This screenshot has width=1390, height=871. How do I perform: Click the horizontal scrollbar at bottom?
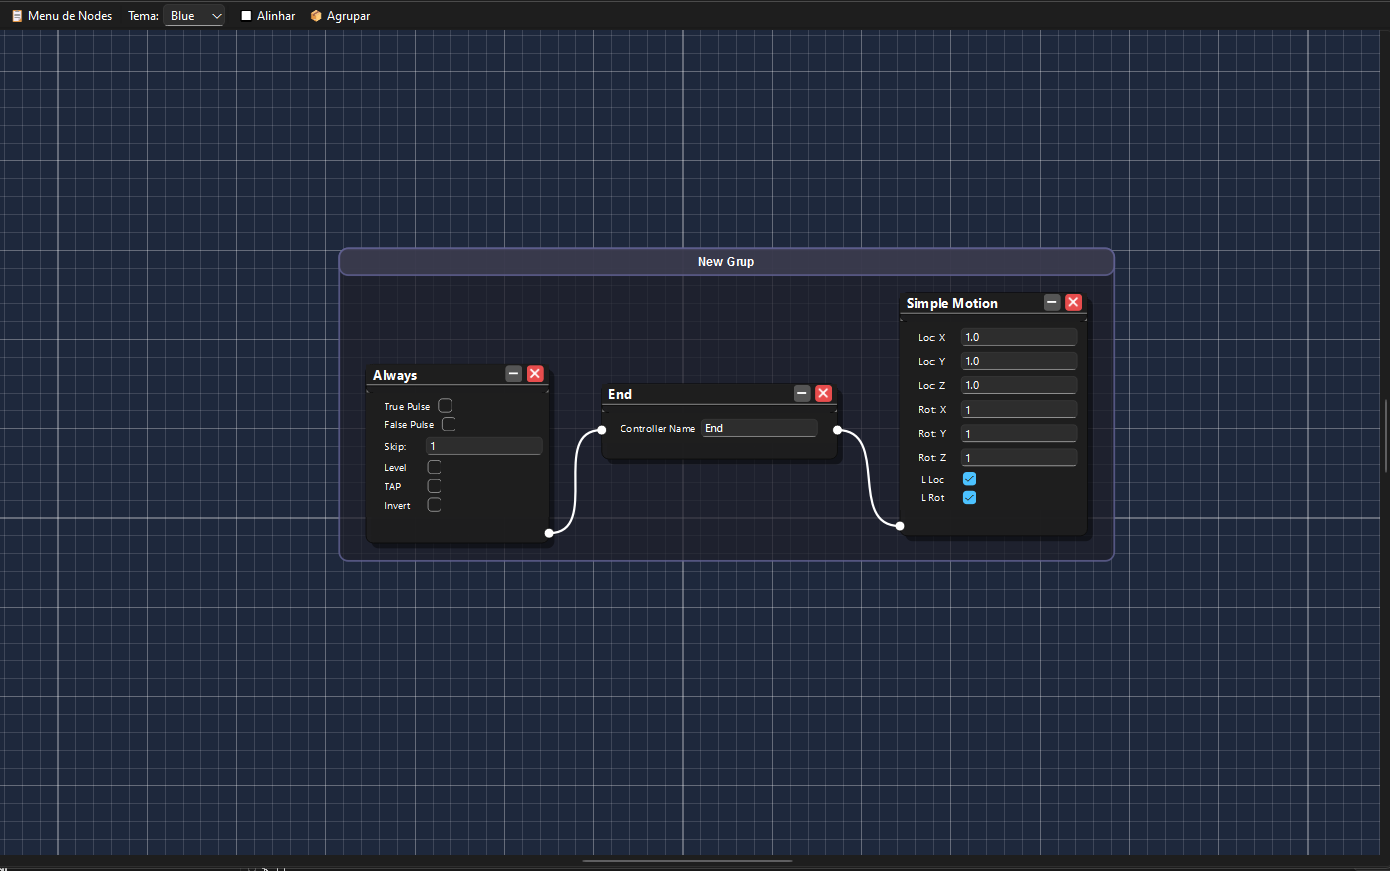pyautogui.click(x=688, y=860)
